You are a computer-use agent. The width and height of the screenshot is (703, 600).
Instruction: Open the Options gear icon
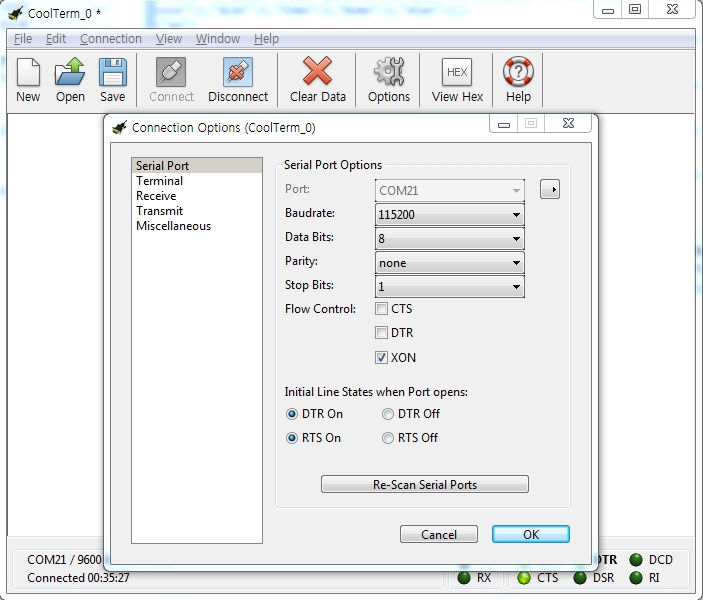(x=389, y=73)
